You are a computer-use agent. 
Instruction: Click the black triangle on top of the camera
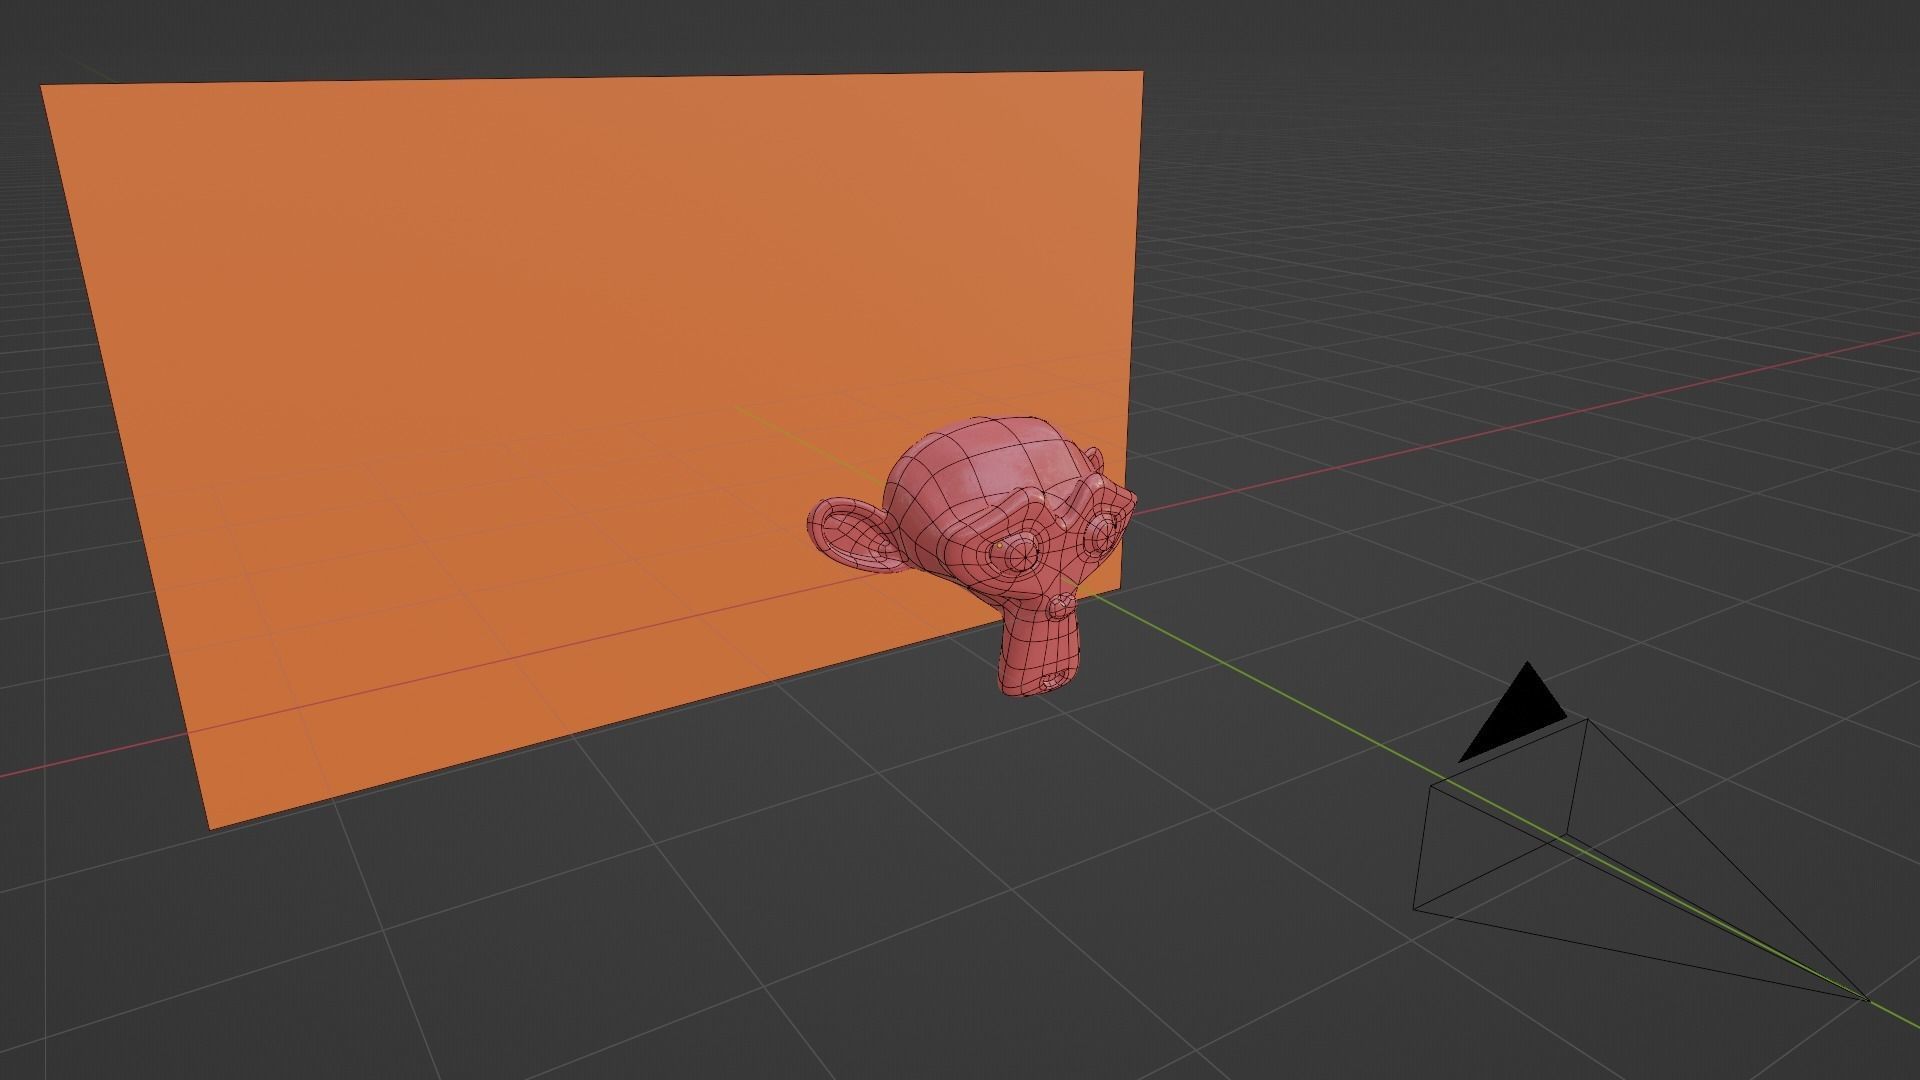(1513, 713)
